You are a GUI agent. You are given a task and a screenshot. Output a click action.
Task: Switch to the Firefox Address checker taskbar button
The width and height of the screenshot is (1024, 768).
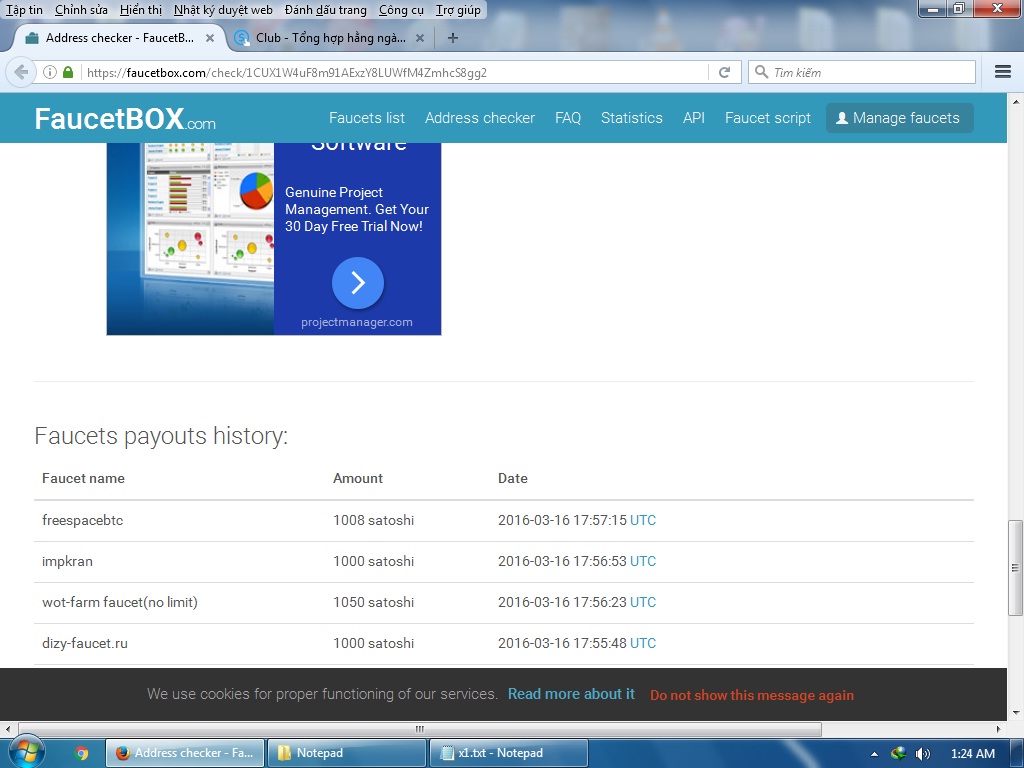click(x=185, y=753)
